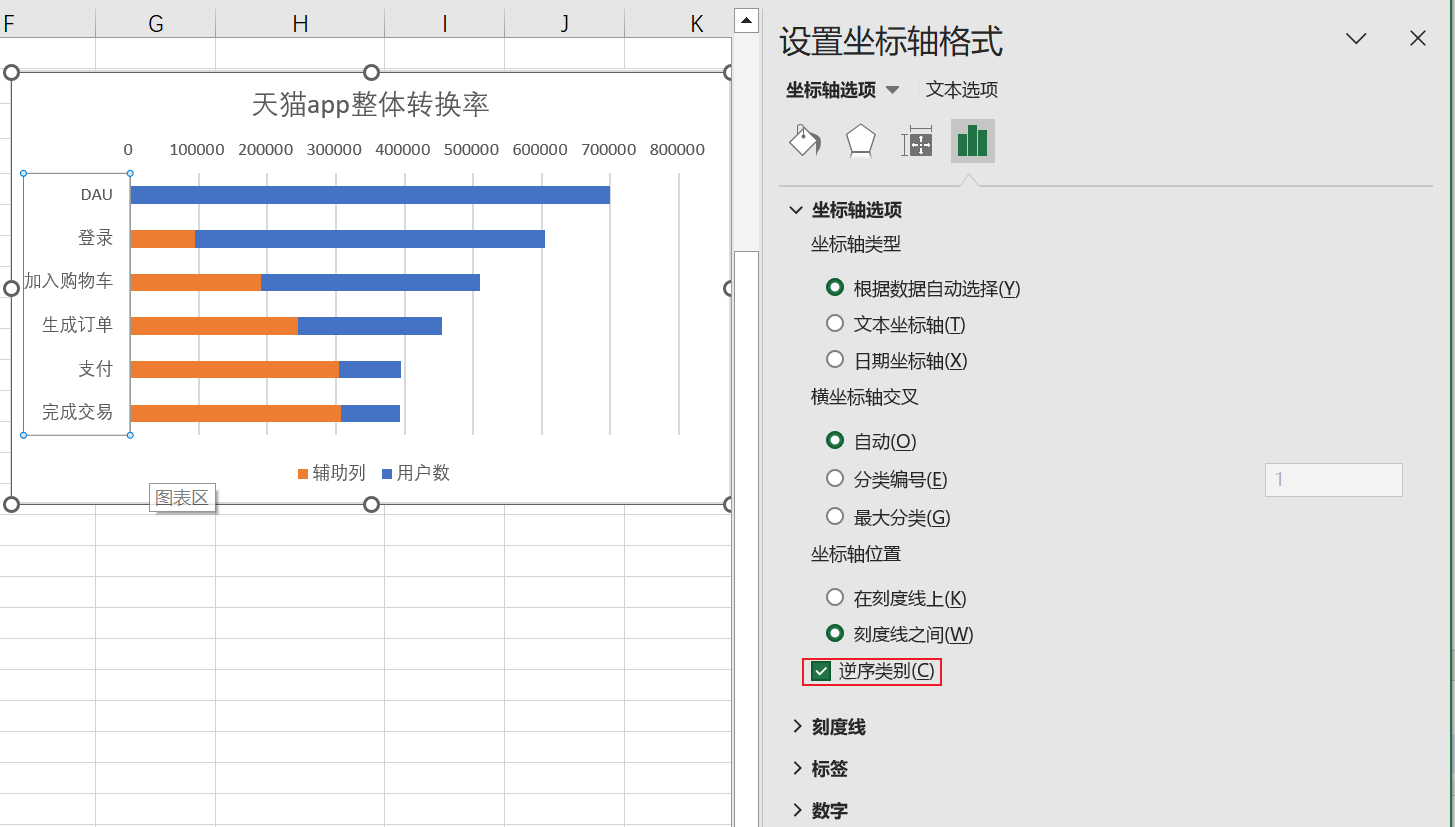Select 日期坐标轴 radio option
This screenshot has height=827, width=1455.
pyautogui.click(x=835, y=360)
